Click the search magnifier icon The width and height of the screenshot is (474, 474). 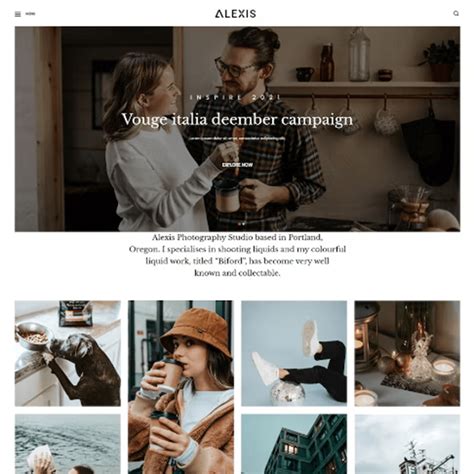(456, 13)
